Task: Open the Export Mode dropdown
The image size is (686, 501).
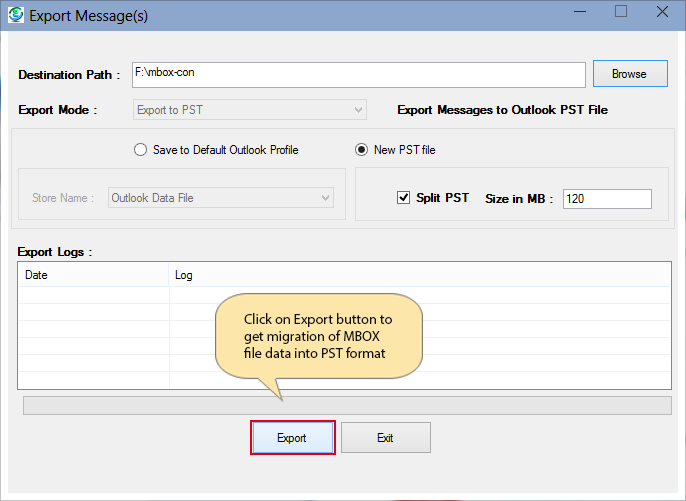Action: (250, 110)
